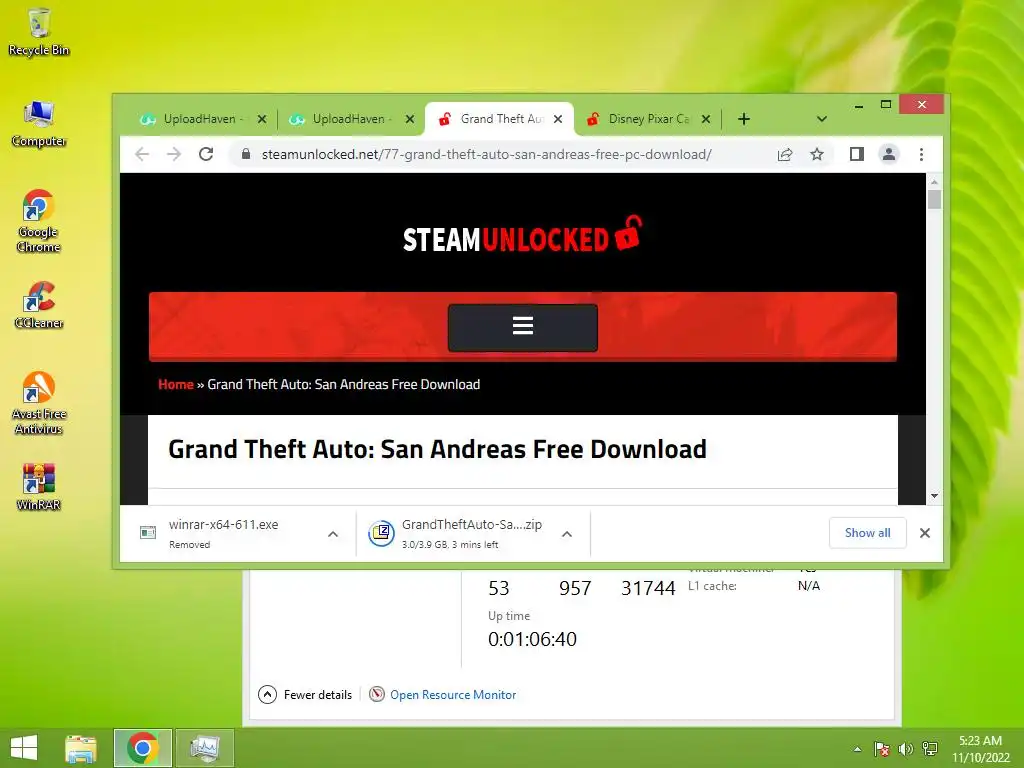The image size is (1024, 768).
Task: Reload the SteamUnlocked page
Action: [x=206, y=154]
